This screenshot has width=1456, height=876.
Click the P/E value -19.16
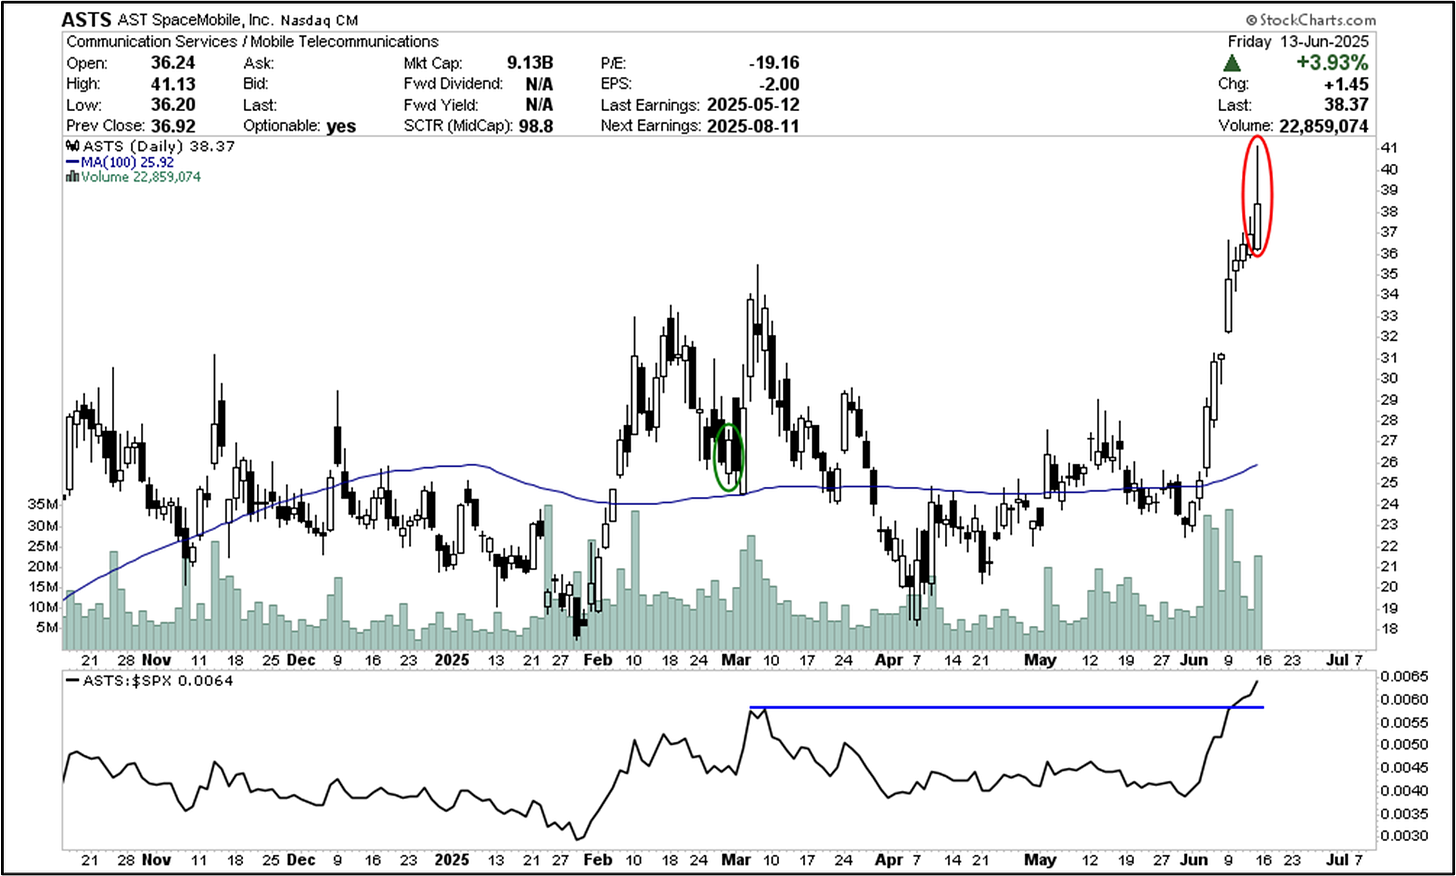coord(774,63)
